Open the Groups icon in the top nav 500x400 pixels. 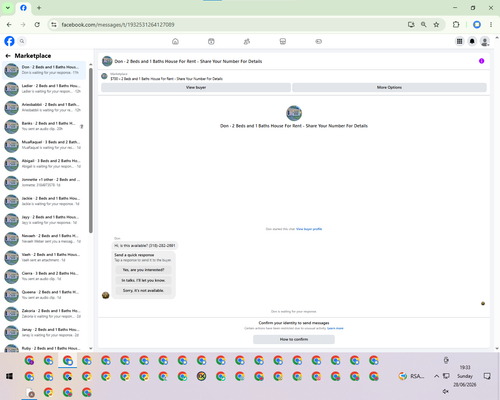coord(247,41)
